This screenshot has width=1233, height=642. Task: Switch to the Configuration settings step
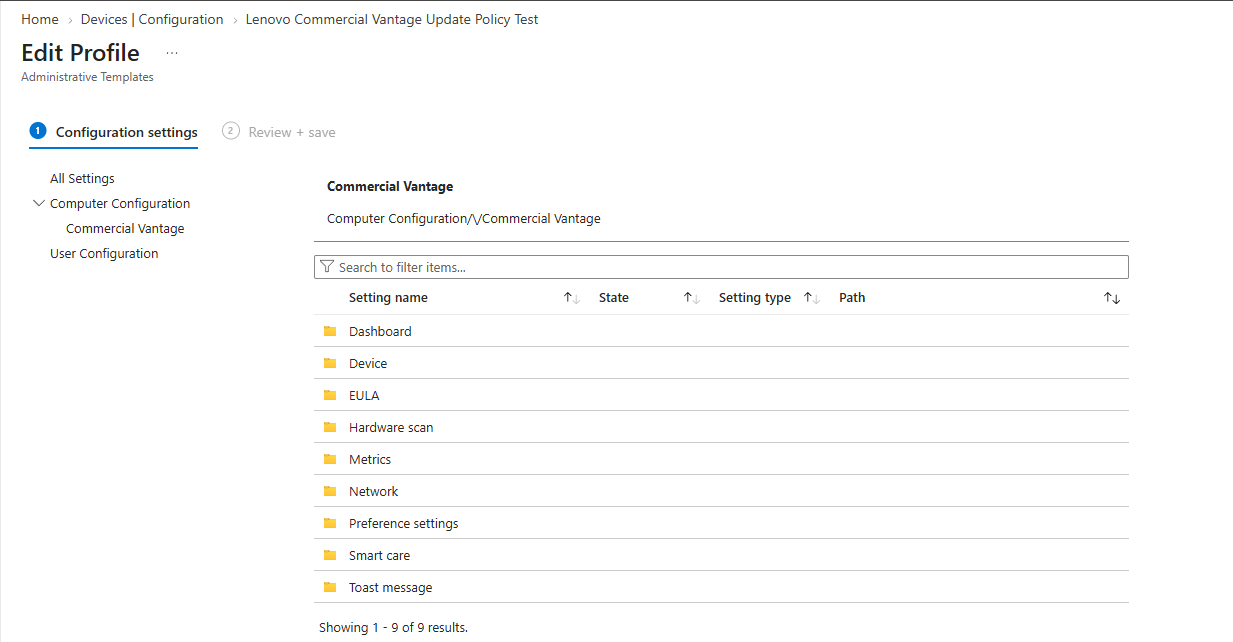[114, 132]
